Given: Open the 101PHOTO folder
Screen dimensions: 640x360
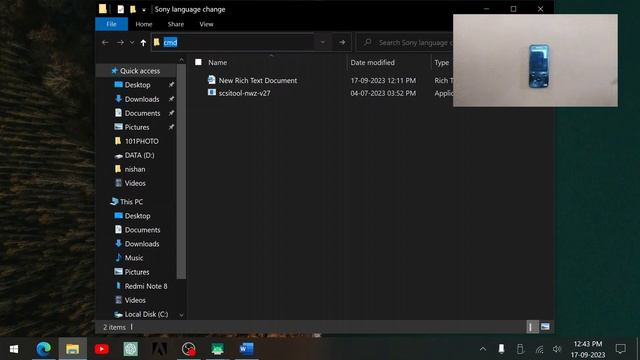Looking at the screenshot, I should click(x=141, y=141).
